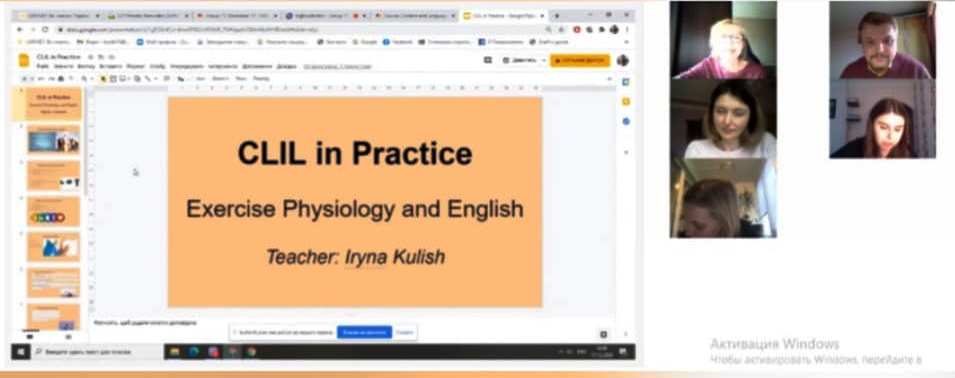
Task: Open the Google Slides home logo
Action: (24, 60)
